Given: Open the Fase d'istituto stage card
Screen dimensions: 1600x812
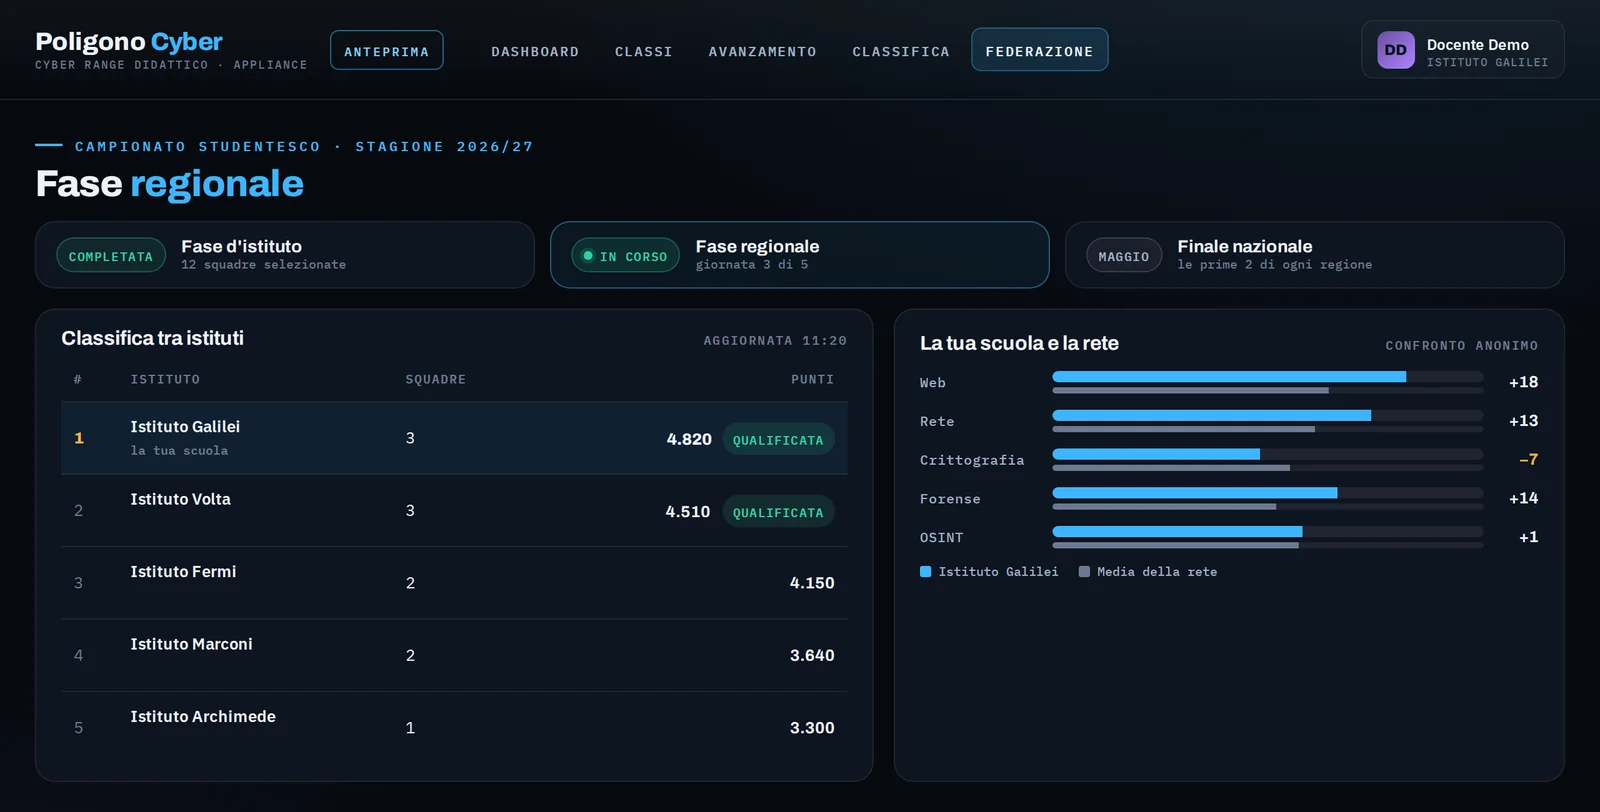Looking at the screenshot, I should [x=285, y=255].
